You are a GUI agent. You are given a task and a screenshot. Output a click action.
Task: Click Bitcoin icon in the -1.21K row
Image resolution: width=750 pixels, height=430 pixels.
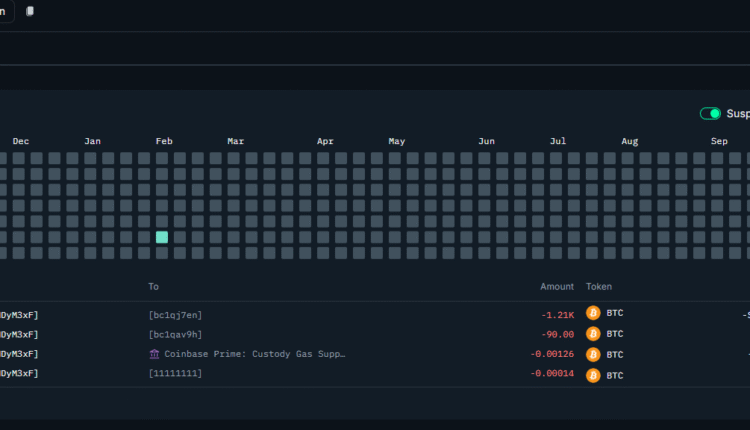593,314
